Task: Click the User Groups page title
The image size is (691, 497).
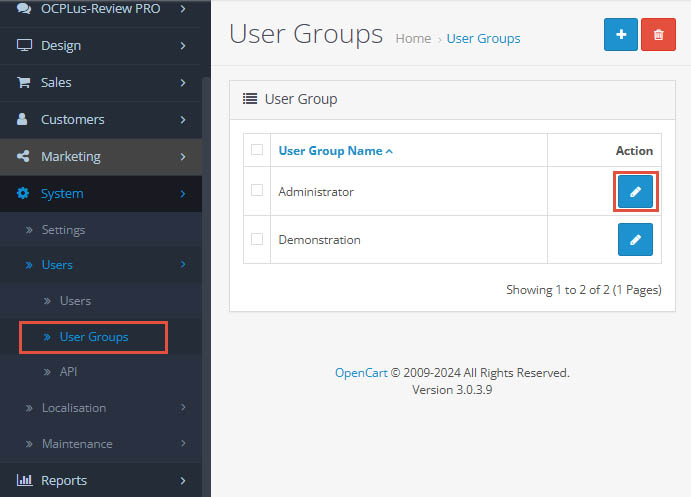Action: [x=306, y=34]
